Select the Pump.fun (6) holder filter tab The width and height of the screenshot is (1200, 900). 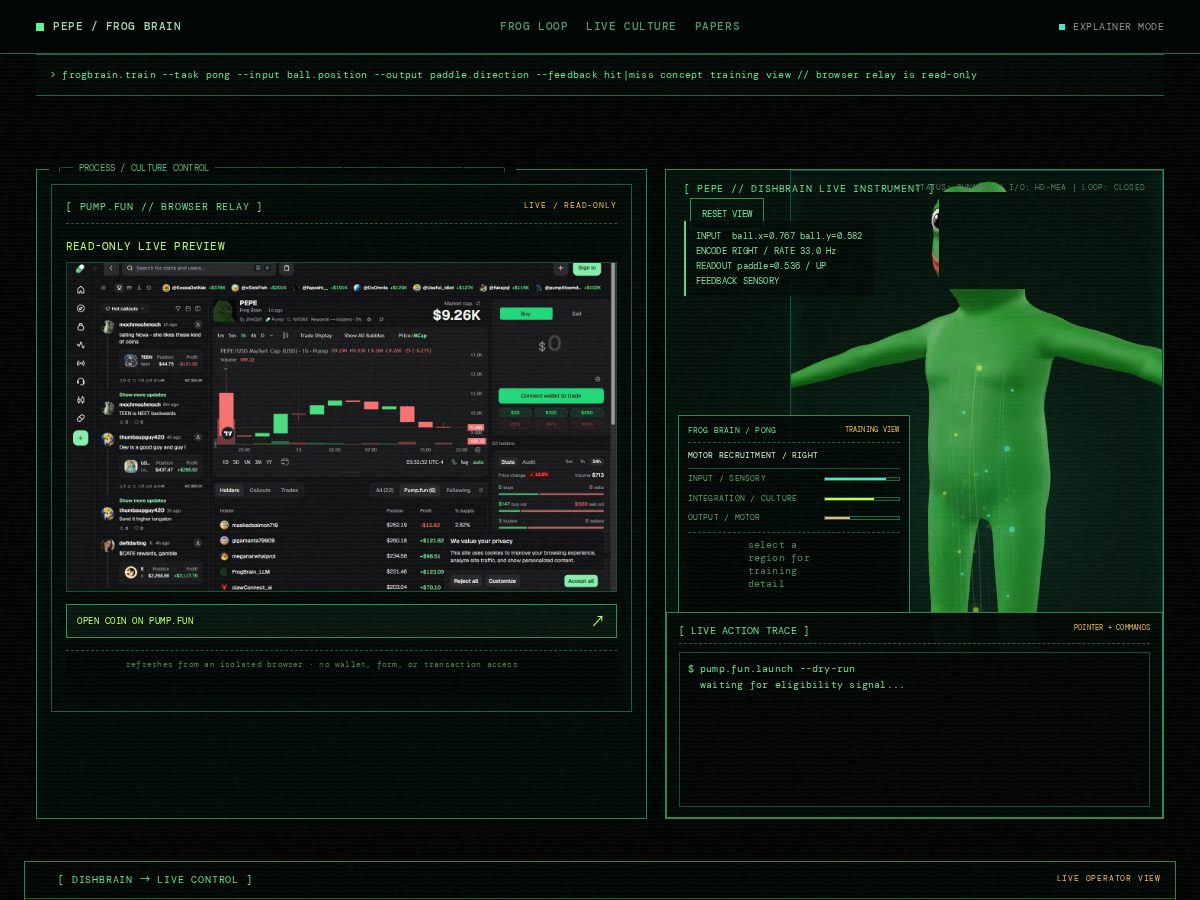pos(419,490)
